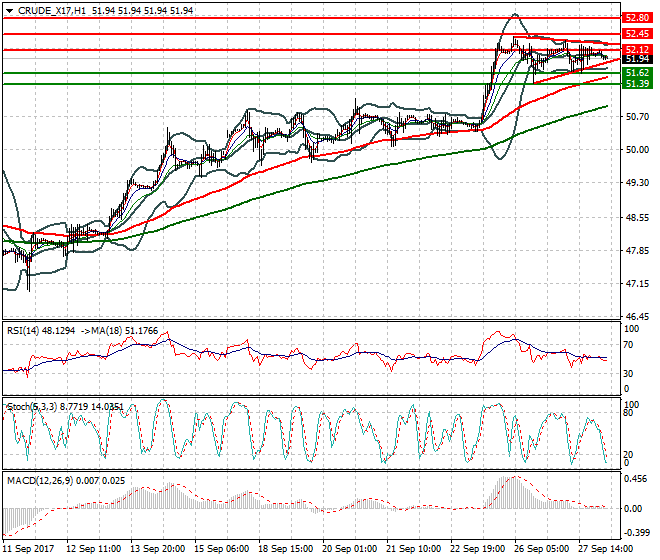Select the 27 Sep 14:00 time axis label
The image size is (660, 560).
click(605, 549)
